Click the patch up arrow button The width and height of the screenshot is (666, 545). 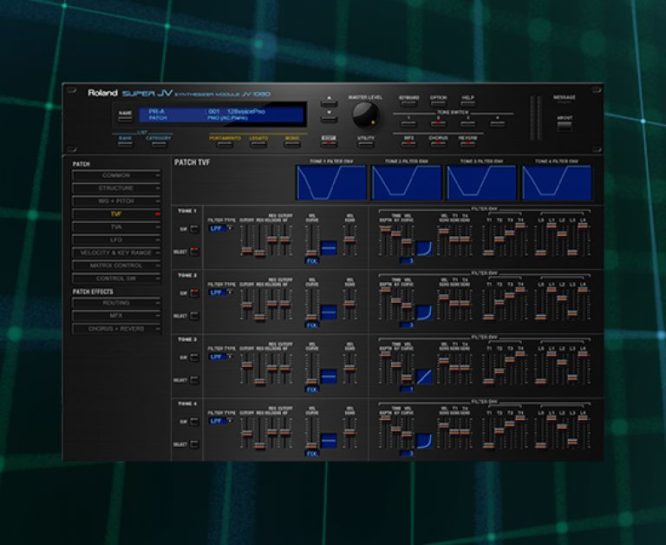[328, 101]
